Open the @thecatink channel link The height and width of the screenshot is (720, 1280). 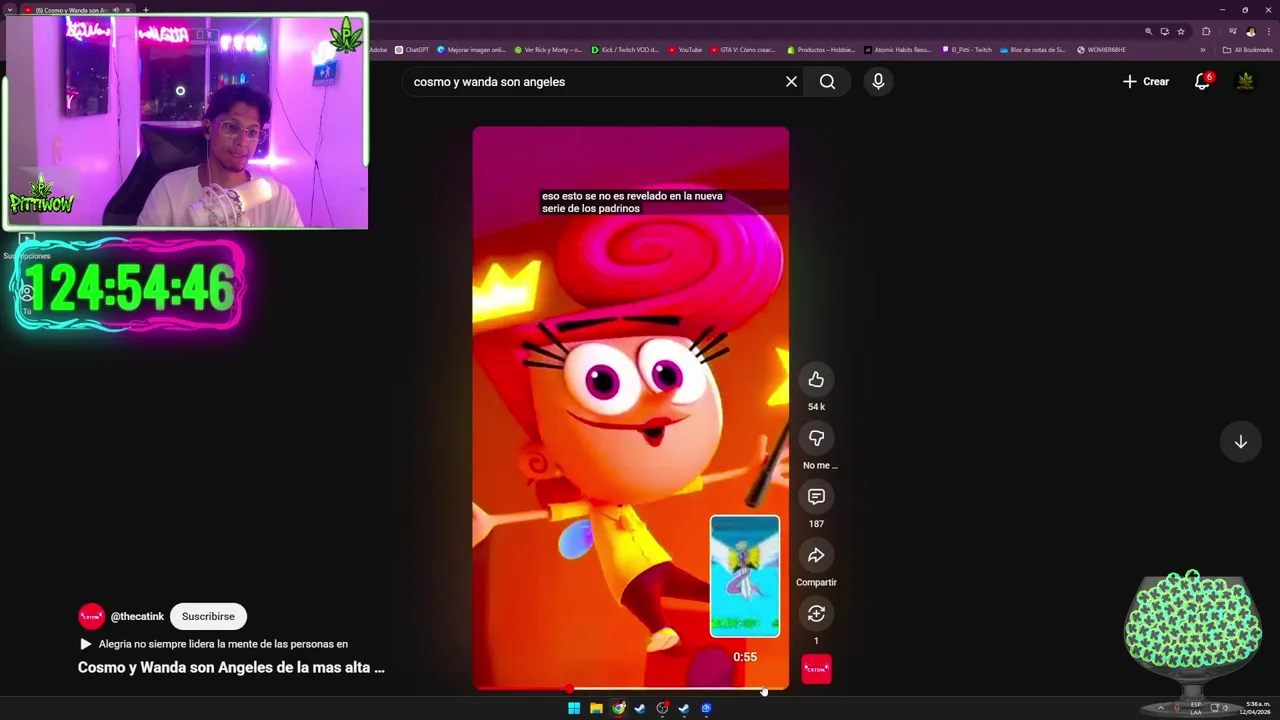137,617
